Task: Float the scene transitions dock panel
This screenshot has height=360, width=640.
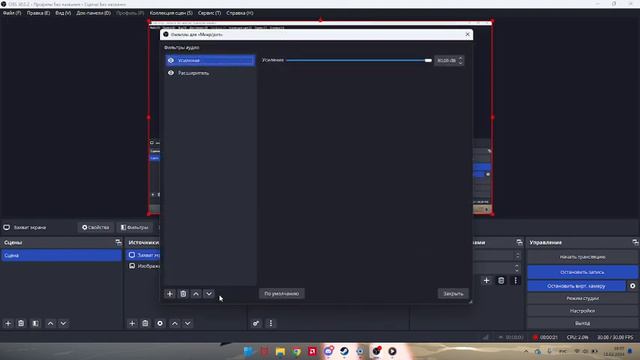Action: coord(519,242)
